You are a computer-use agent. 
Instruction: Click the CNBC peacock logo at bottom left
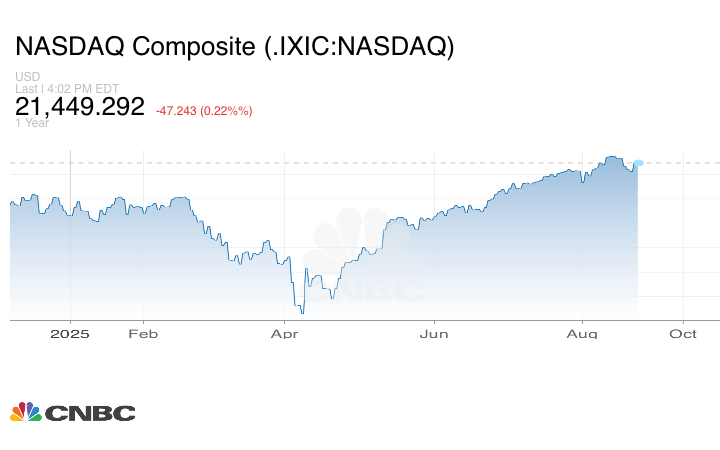[25, 411]
